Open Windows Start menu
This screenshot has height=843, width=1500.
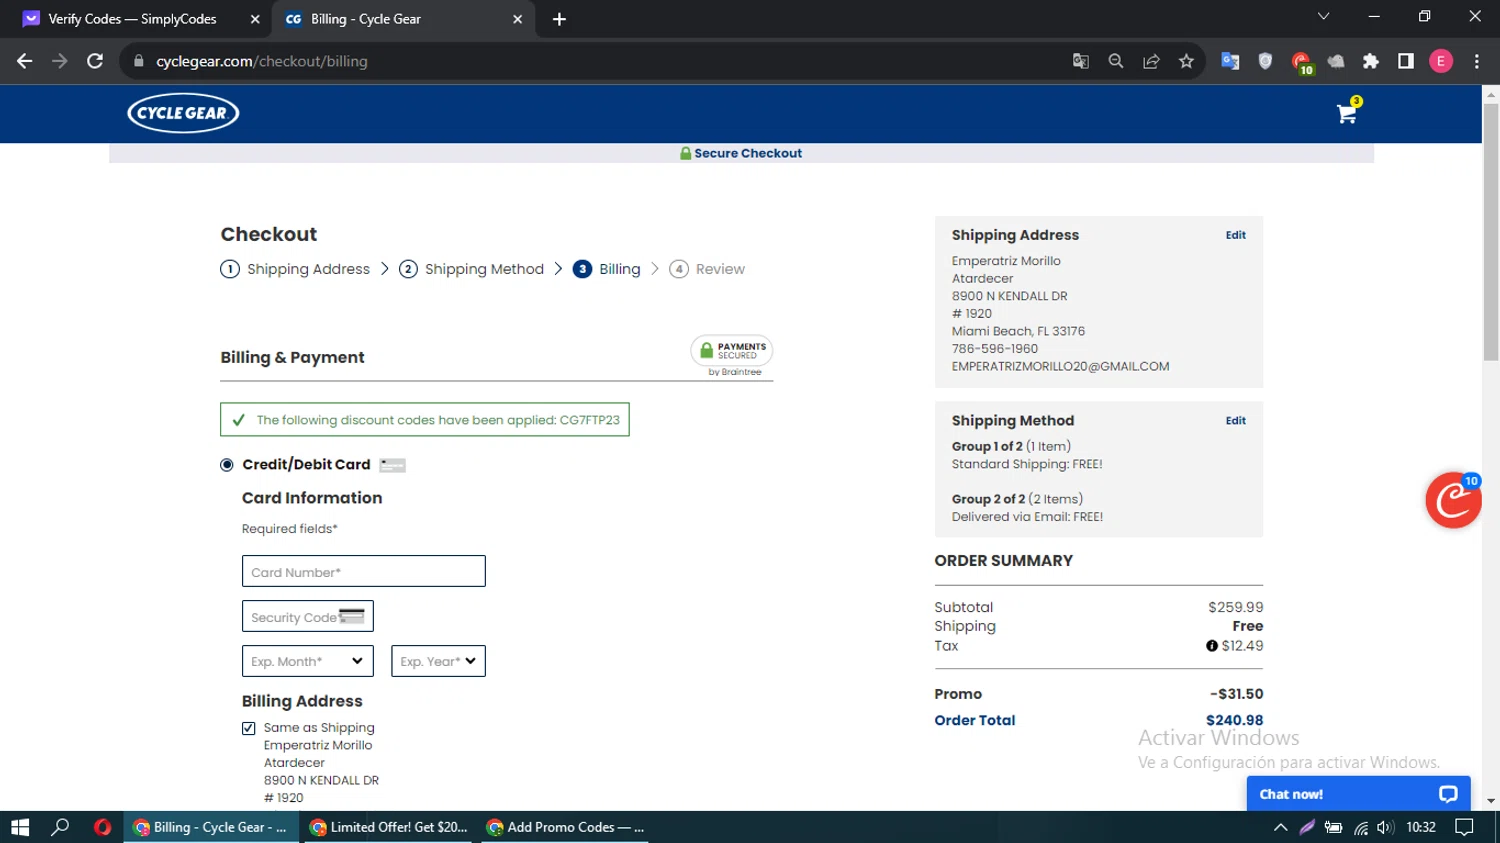pyautogui.click(x=20, y=827)
